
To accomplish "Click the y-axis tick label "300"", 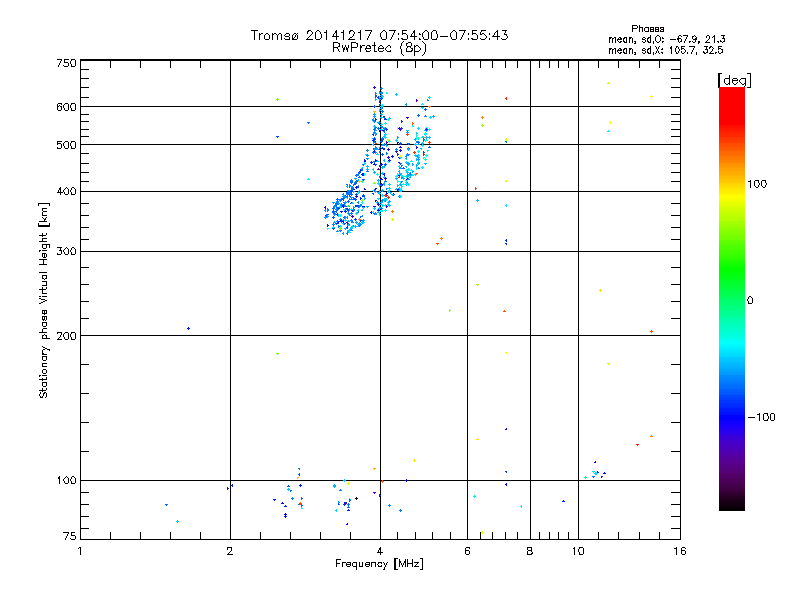I will coord(66,252).
